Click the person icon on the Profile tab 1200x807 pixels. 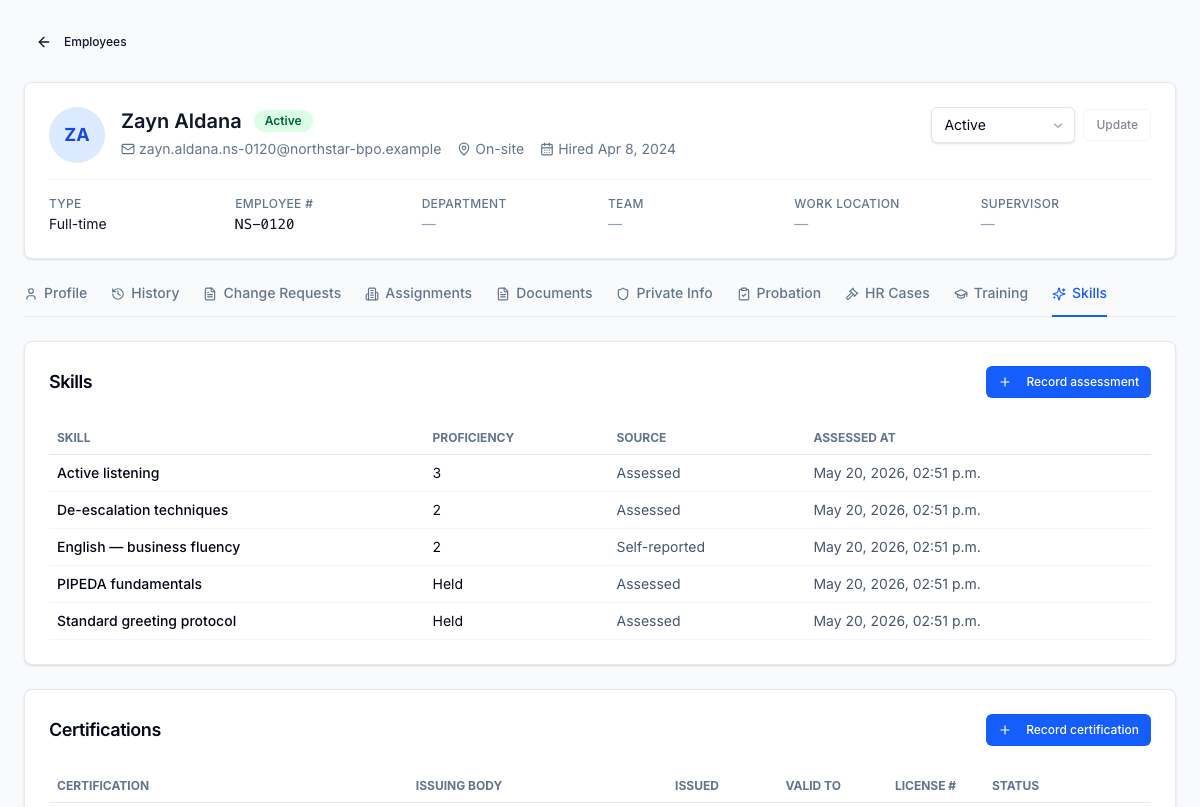tap(31, 294)
